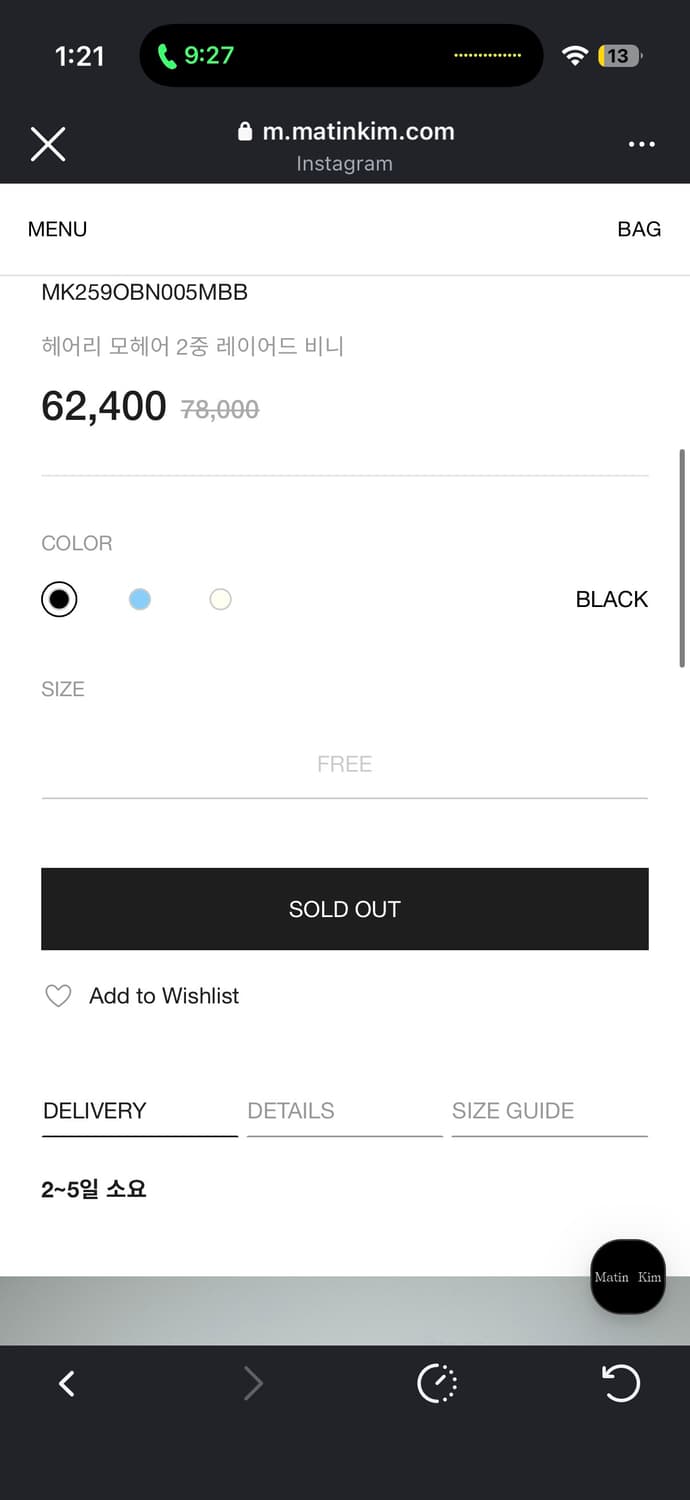
Task: Select the black color option
Action: click(x=59, y=599)
